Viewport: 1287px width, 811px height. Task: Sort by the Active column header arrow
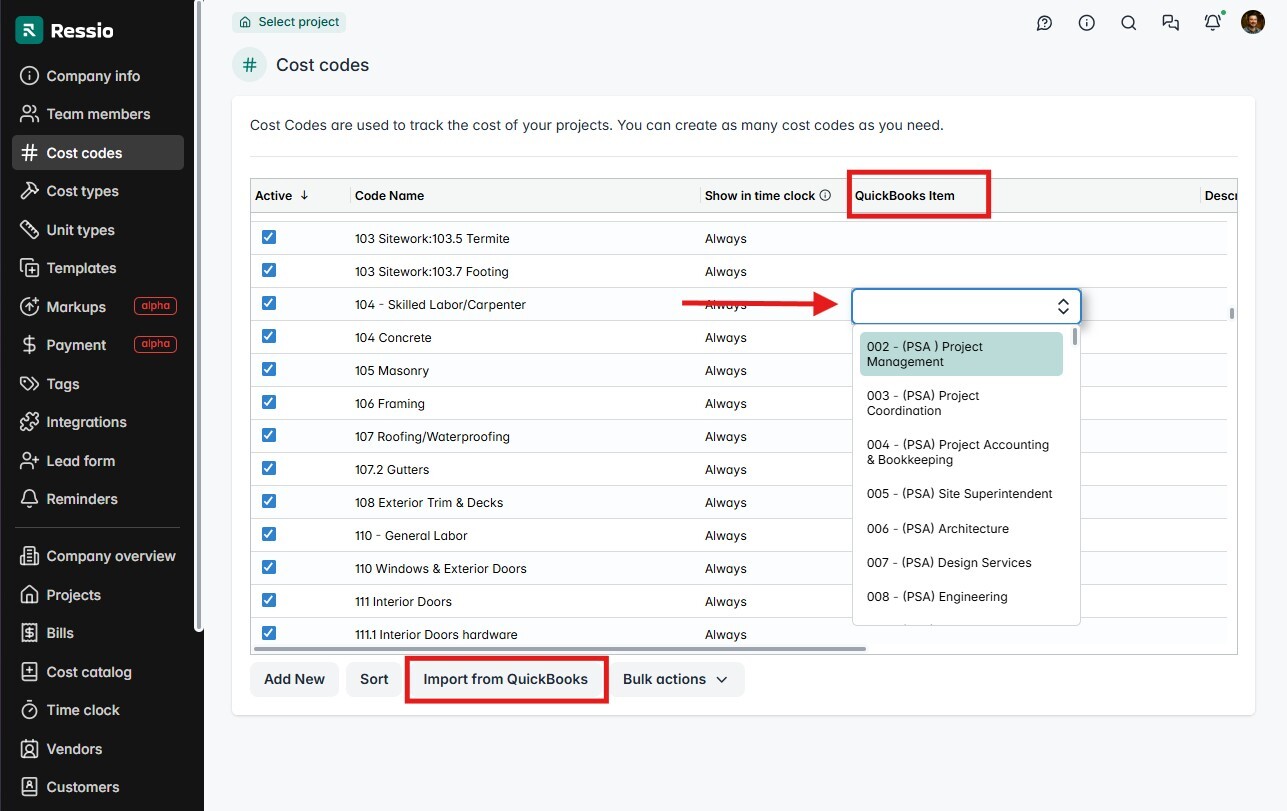point(304,196)
